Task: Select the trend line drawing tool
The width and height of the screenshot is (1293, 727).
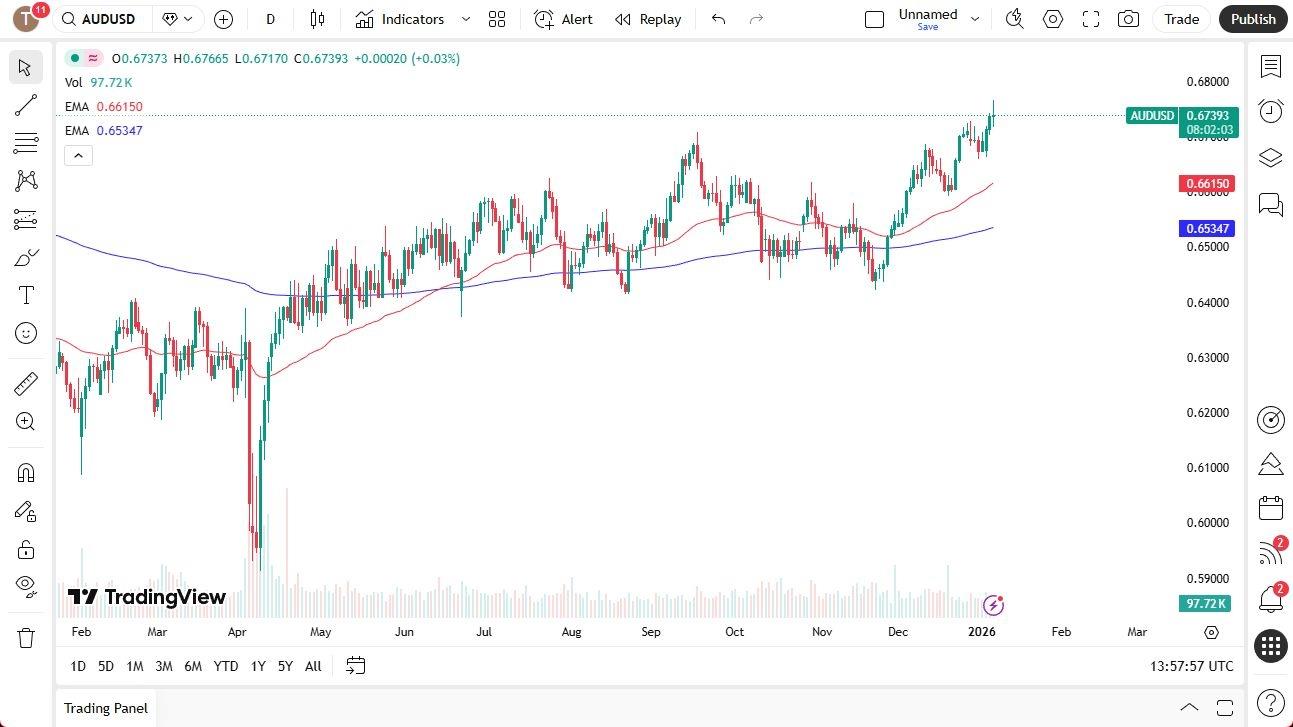Action: pyautogui.click(x=26, y=105)
